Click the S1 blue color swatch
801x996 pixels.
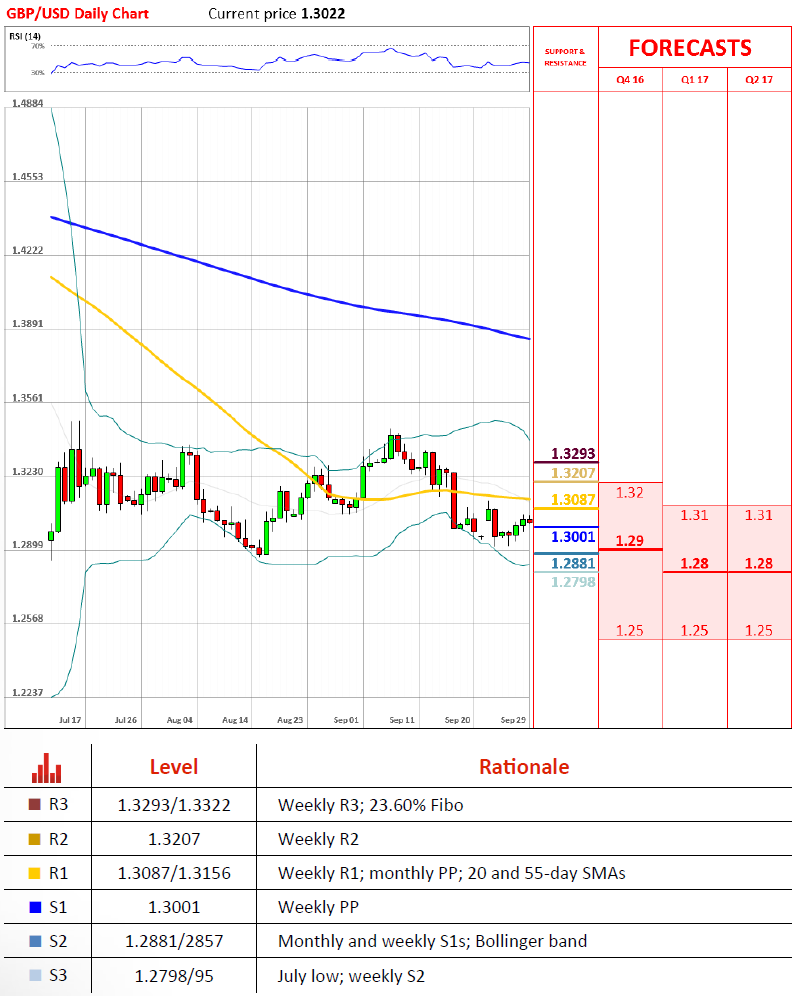[x=35, y=907]
